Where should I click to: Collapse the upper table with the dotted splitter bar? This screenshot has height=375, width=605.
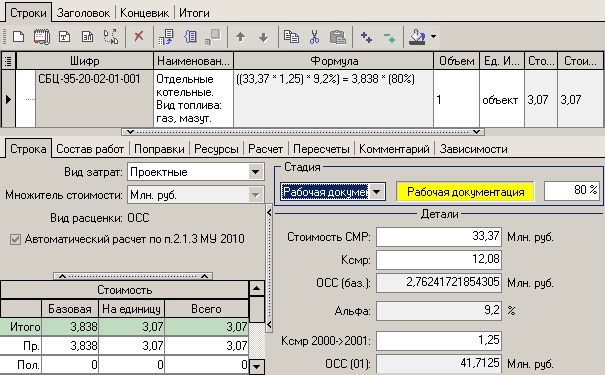303,132
